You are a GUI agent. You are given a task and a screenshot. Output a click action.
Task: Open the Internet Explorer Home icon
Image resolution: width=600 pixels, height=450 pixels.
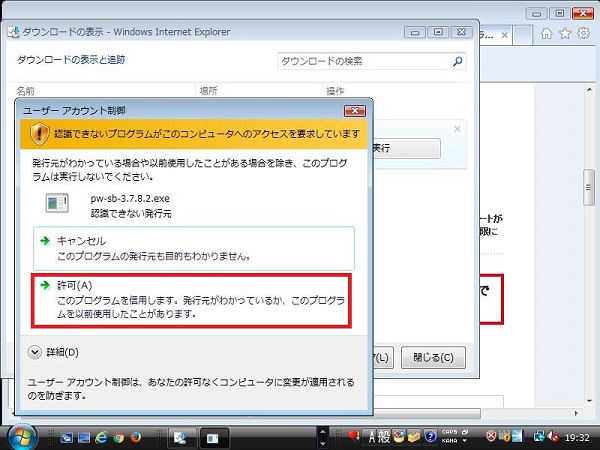click(x=546, y=34)
